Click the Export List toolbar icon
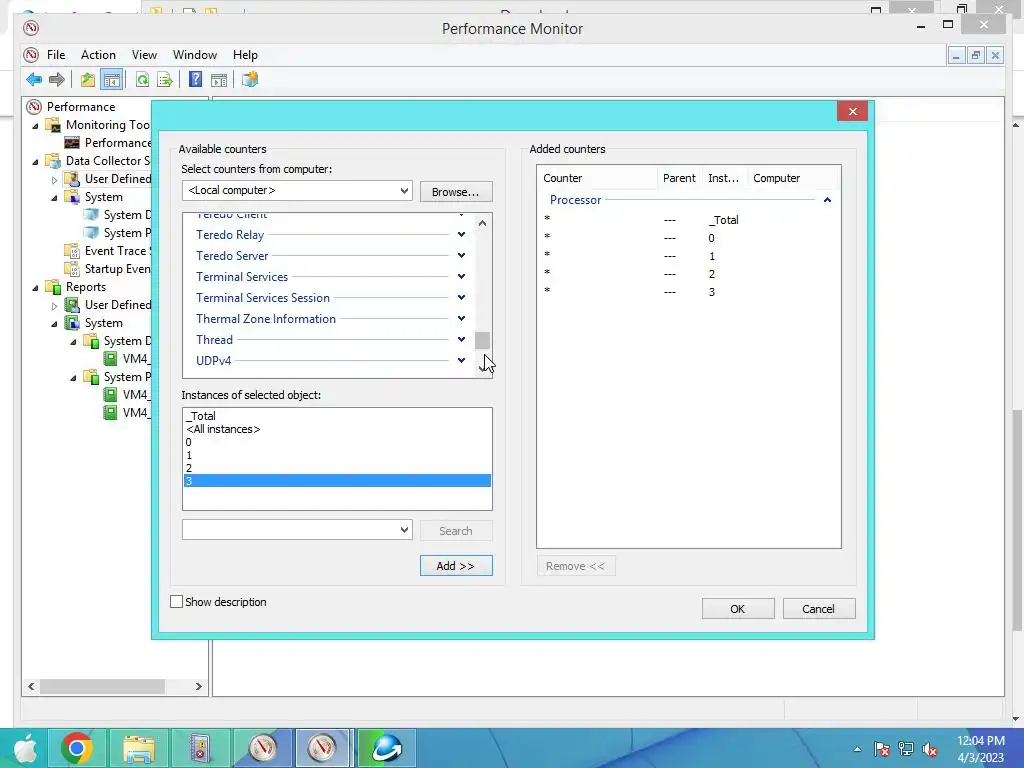The image size is (1024, 768). [165, 80]
